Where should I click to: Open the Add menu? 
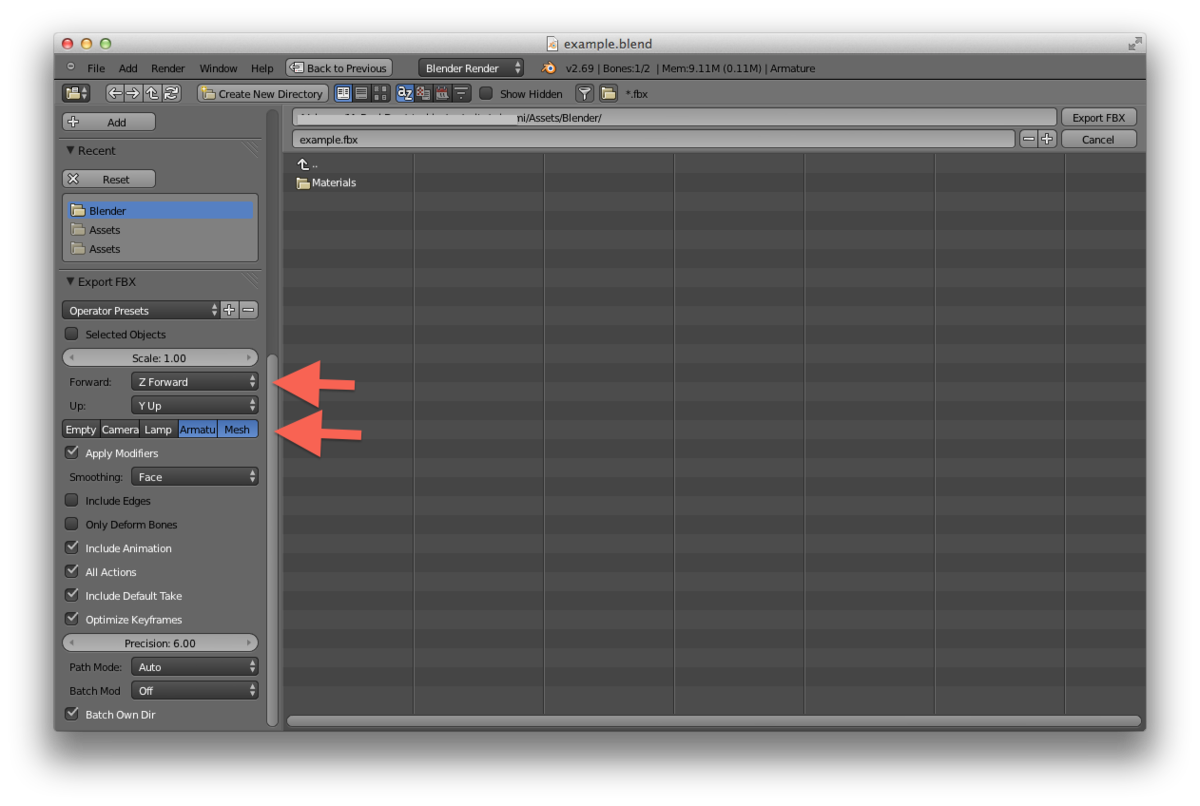tap(128, 68)
